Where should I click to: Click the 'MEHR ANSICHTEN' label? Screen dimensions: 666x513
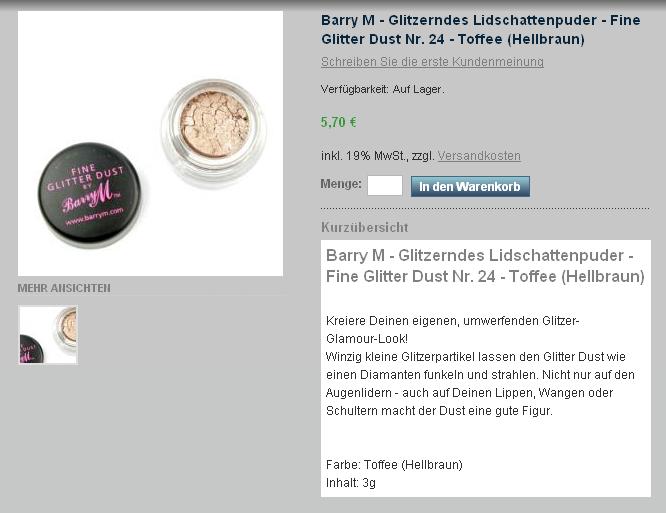point(64,288)
